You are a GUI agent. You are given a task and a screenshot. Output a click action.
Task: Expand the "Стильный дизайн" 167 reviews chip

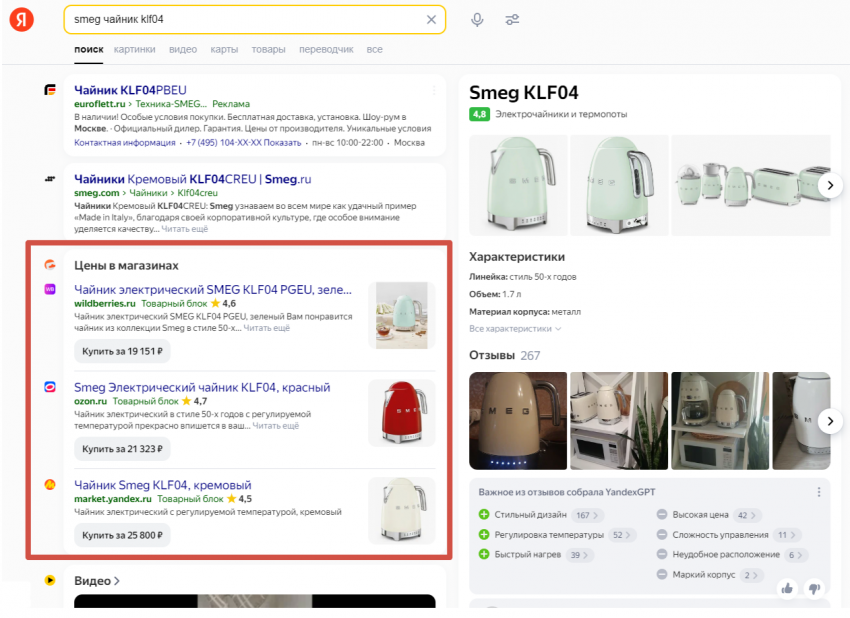click(x=585, y=516)
